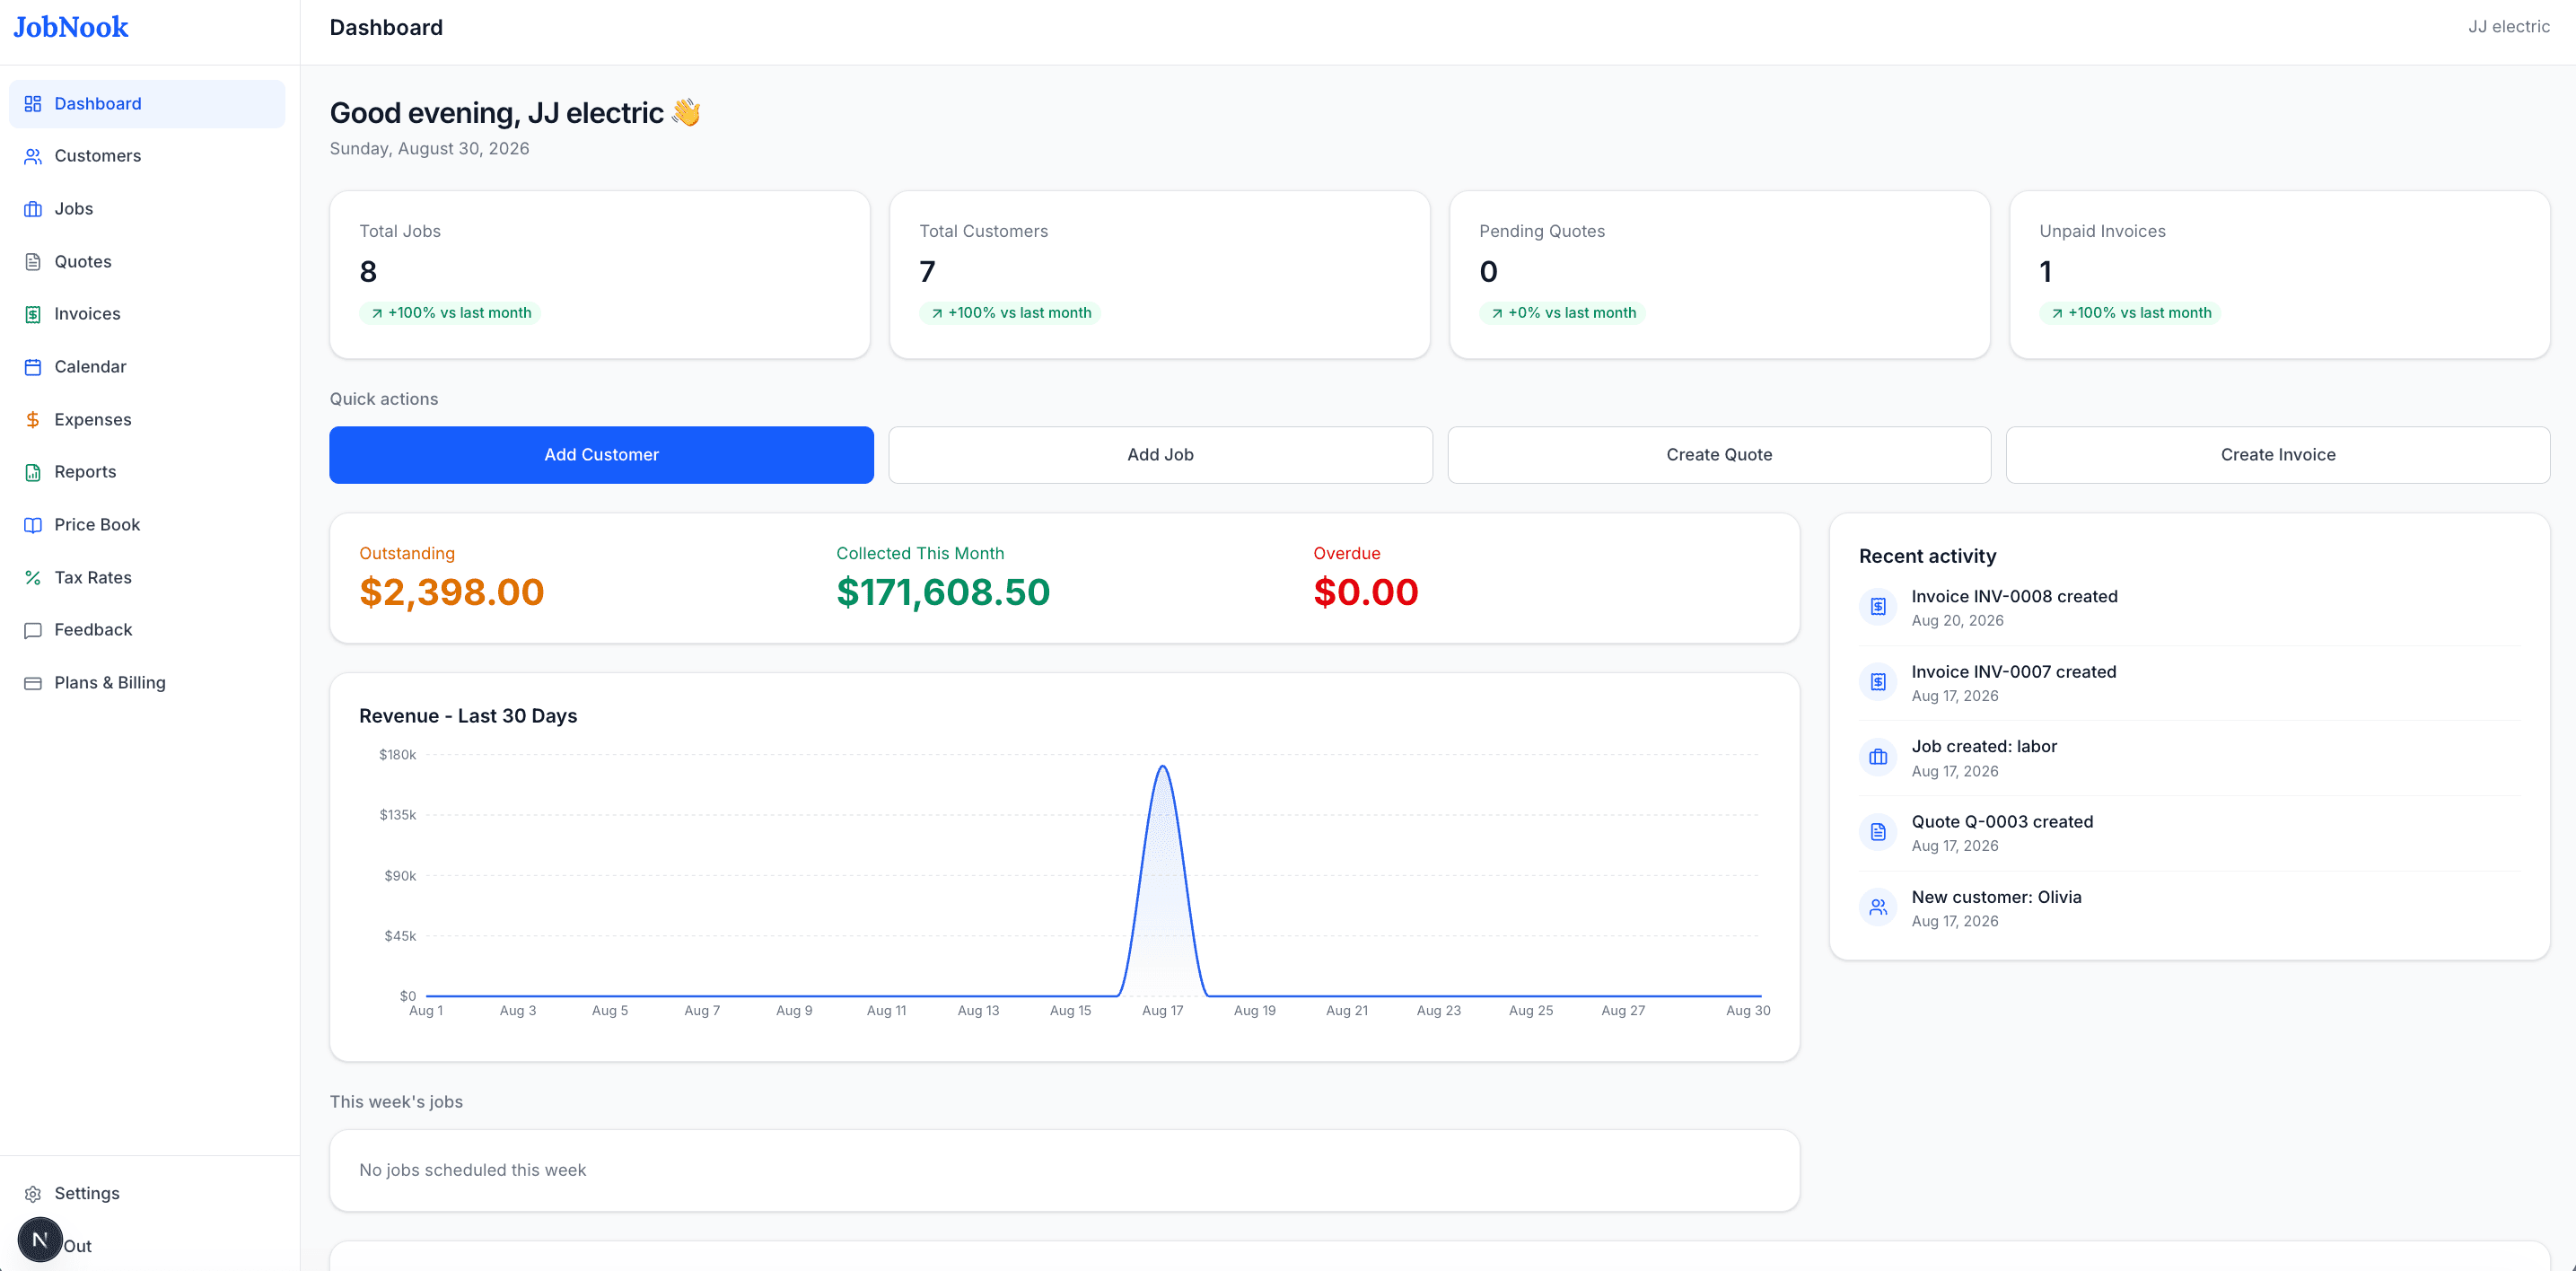The height and width of the screenshot is (1271, 2576).
Task: Click the Price Book icon in sidebar
Action: 33,525
